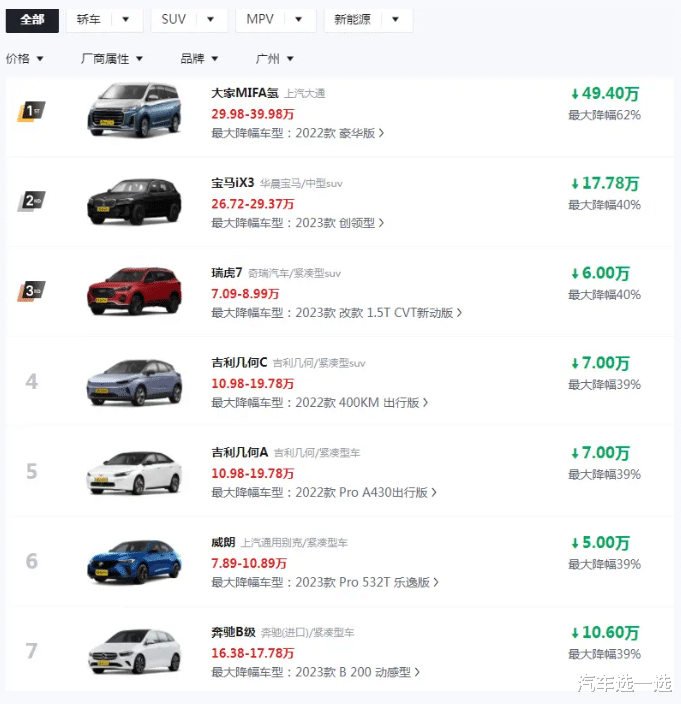Open the 吉利几何C title link

(x=239, y=362)
